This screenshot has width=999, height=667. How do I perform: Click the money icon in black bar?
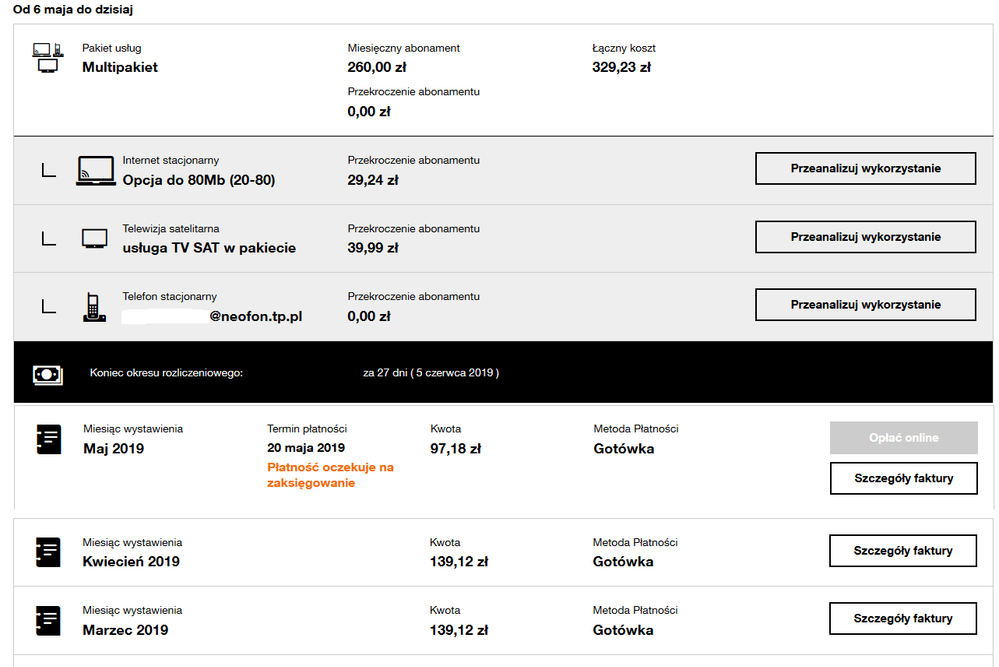pyautogui.click(x=47, y=373)
